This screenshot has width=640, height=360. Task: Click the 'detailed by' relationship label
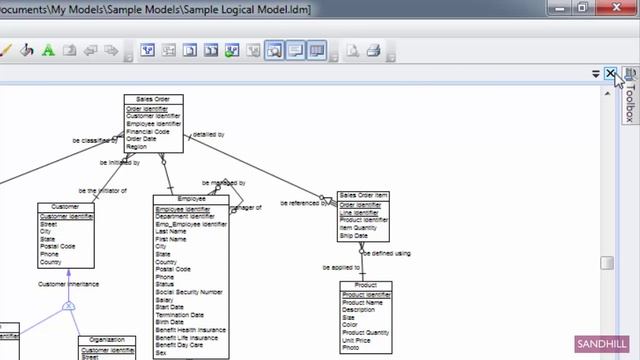click(x=209, y=134)
